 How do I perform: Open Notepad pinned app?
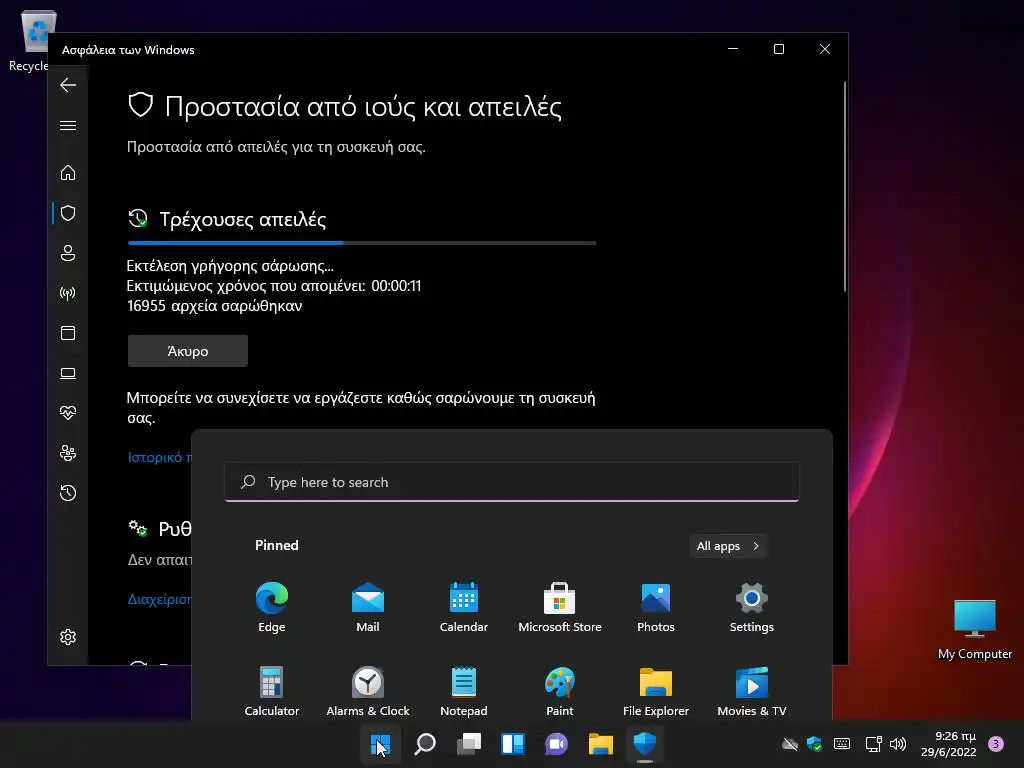tap(464, 692)
